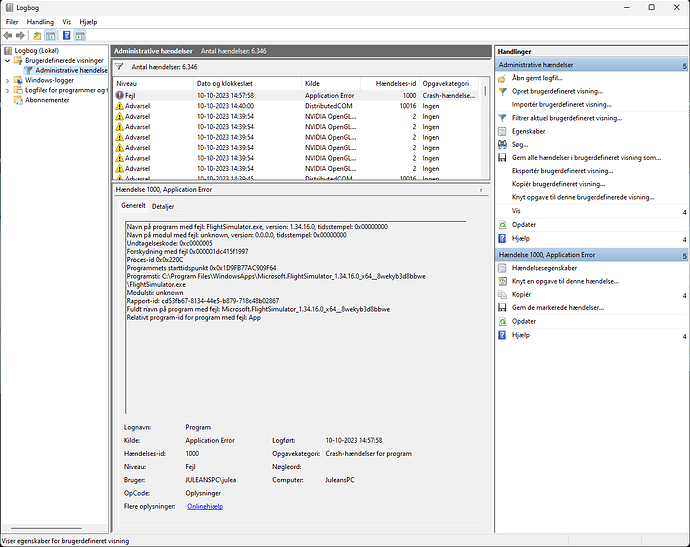This screenshot has height=547, width=690.
Task: Open the Filer menu
Action: tap(12, 22)
